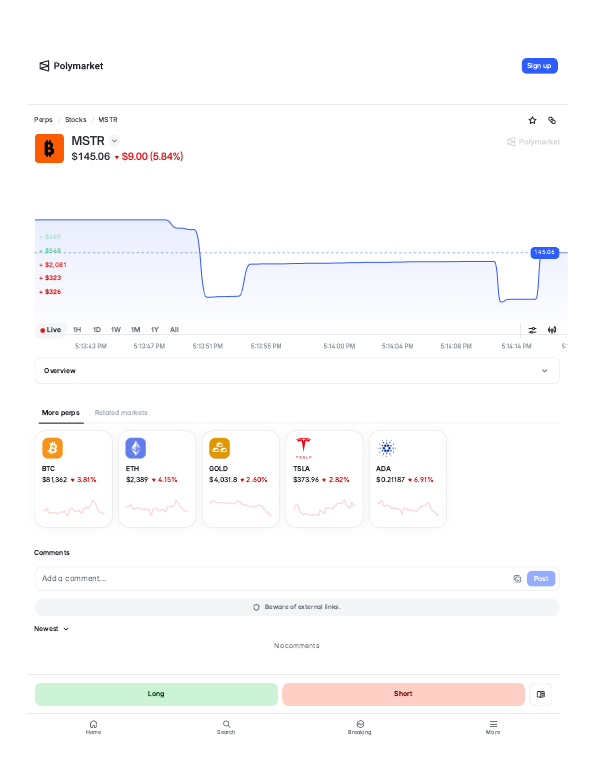The width and height of the screenshot is (595, 770).
Task: Select the 1H chart range
Action: point(77,330)
